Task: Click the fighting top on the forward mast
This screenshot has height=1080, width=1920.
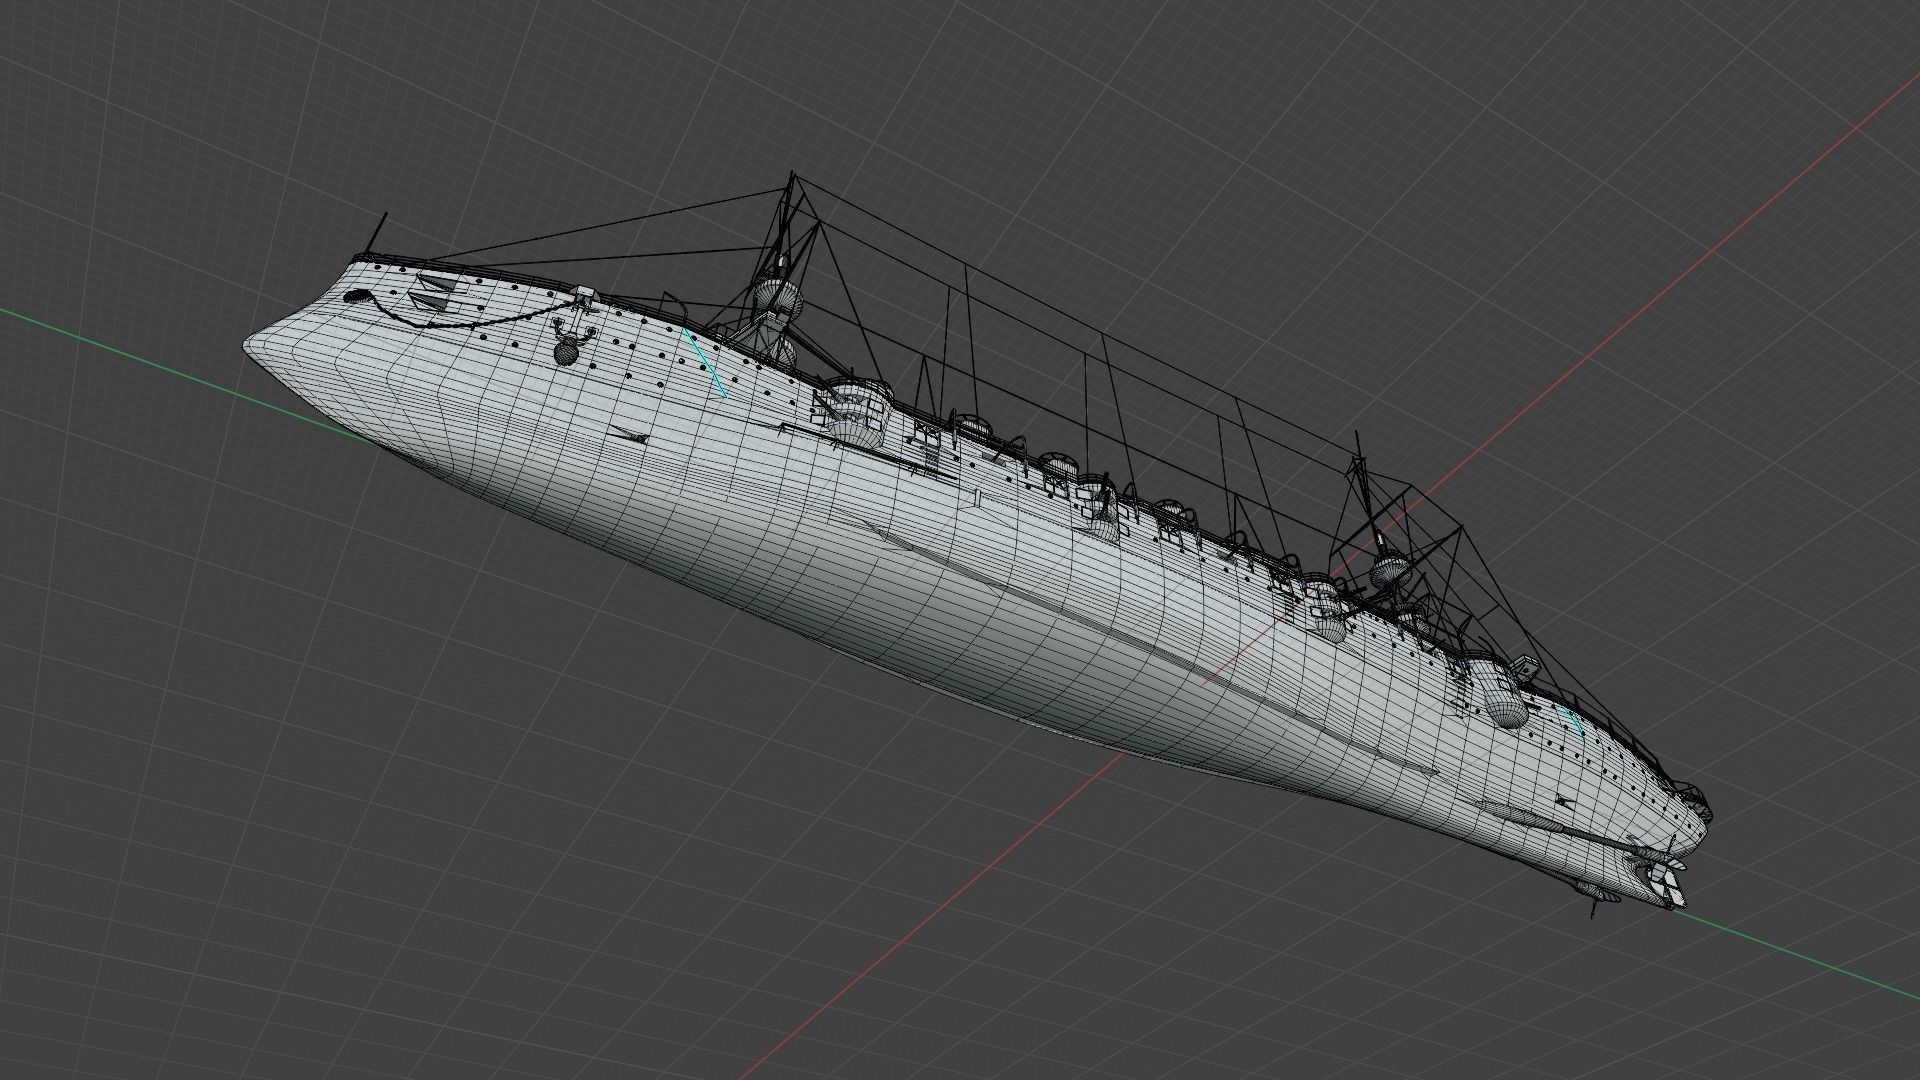Action: 778,297
